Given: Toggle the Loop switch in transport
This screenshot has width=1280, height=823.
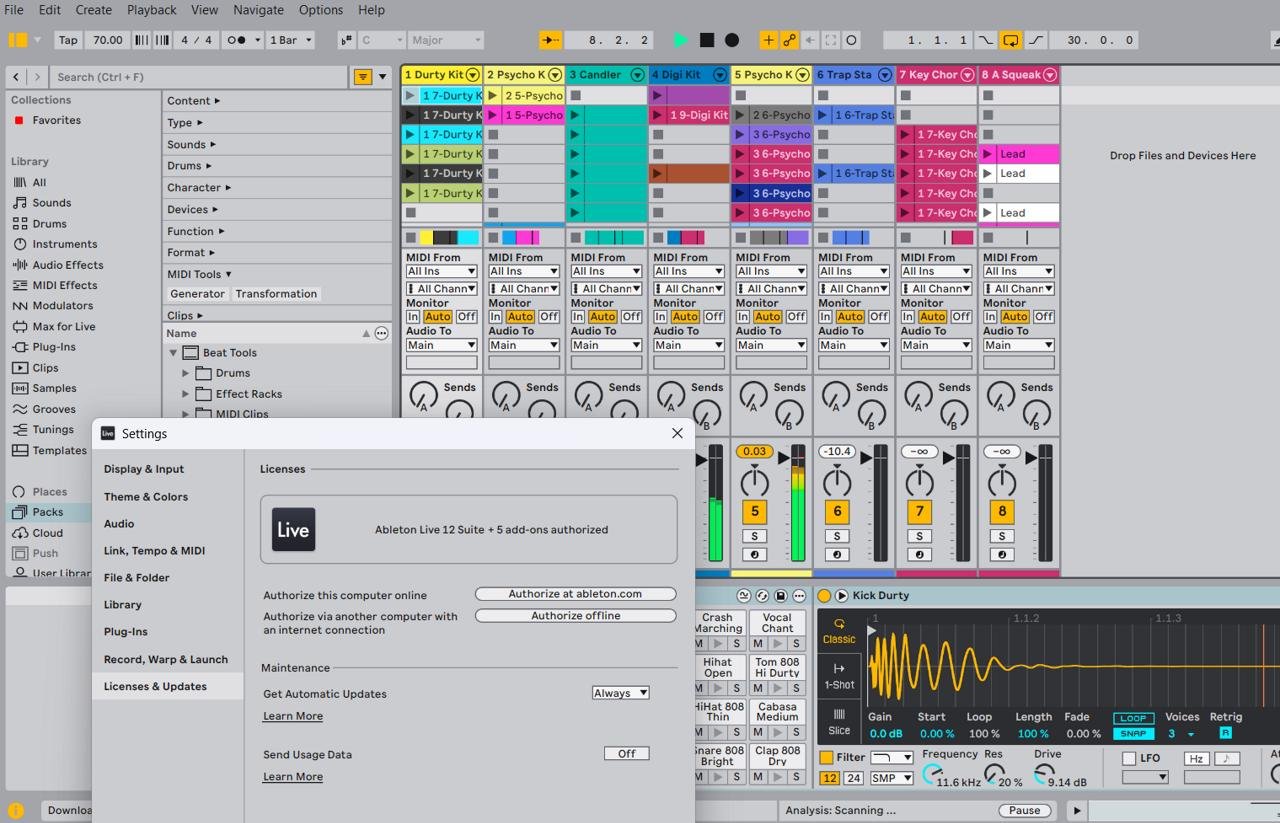Looking at the screenshot, I should click(x=1011, y=40).
